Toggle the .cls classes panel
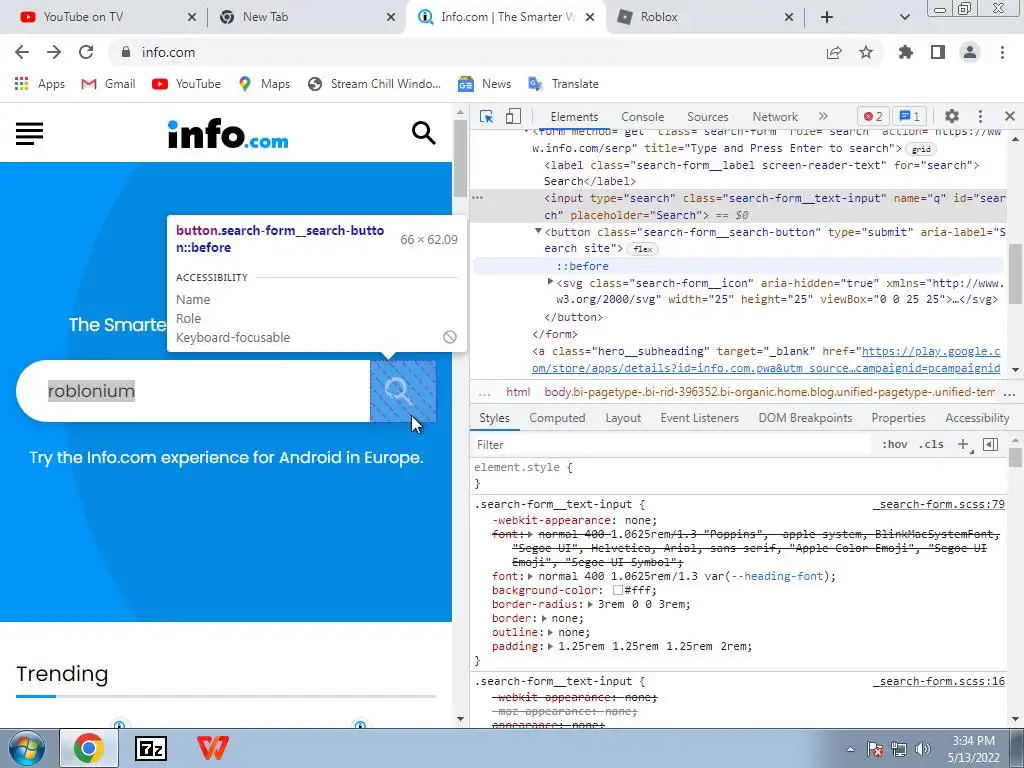The height and width of the screenshot is (768, 1024). tap(931, 444)
